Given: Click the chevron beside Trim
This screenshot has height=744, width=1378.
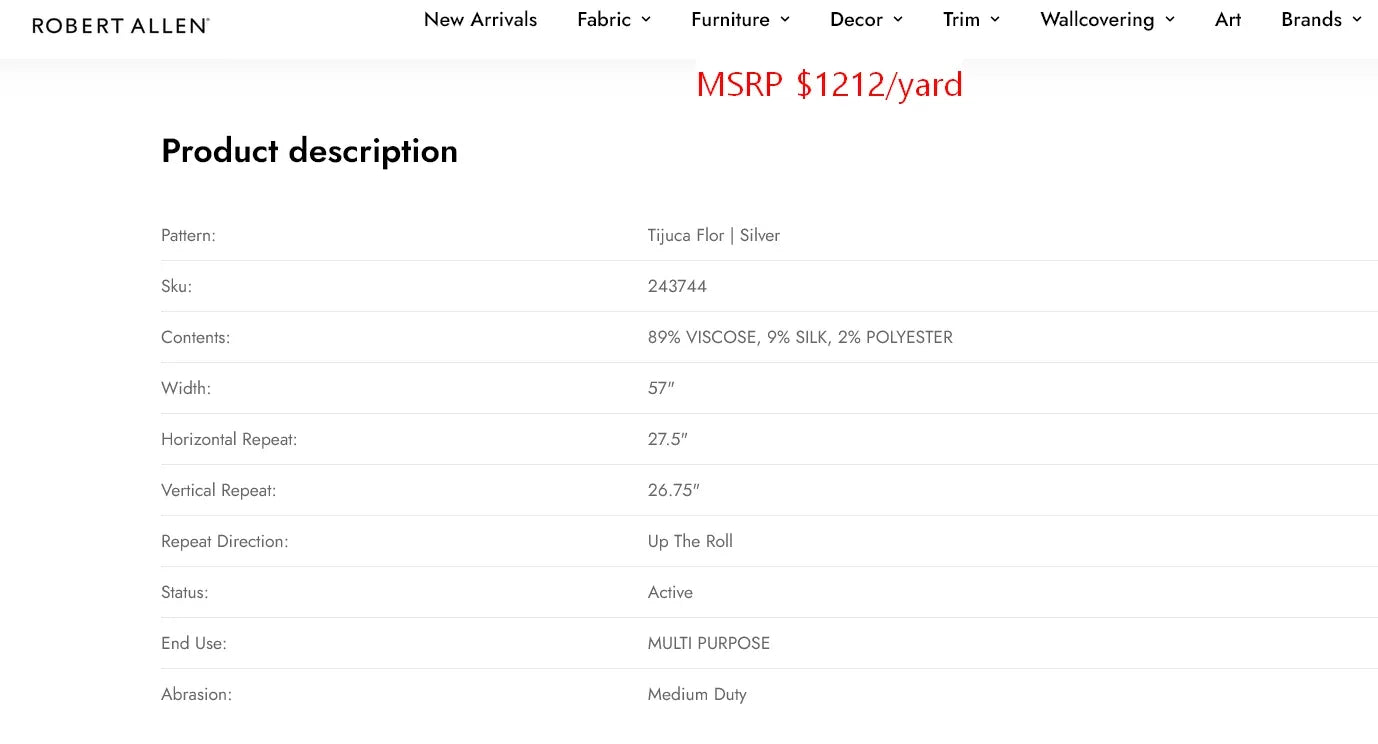Looking at the screenshot, I should (995, 20).
